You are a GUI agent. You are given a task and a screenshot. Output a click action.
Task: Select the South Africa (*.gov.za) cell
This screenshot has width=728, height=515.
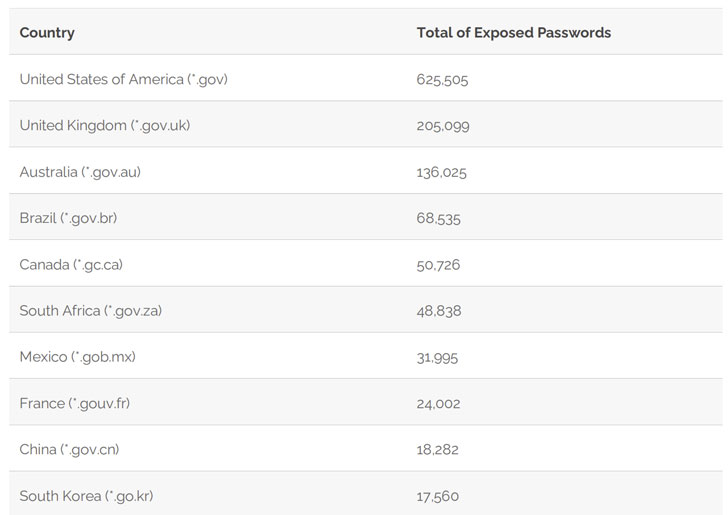pyautogui.click(x=90, y=311)
